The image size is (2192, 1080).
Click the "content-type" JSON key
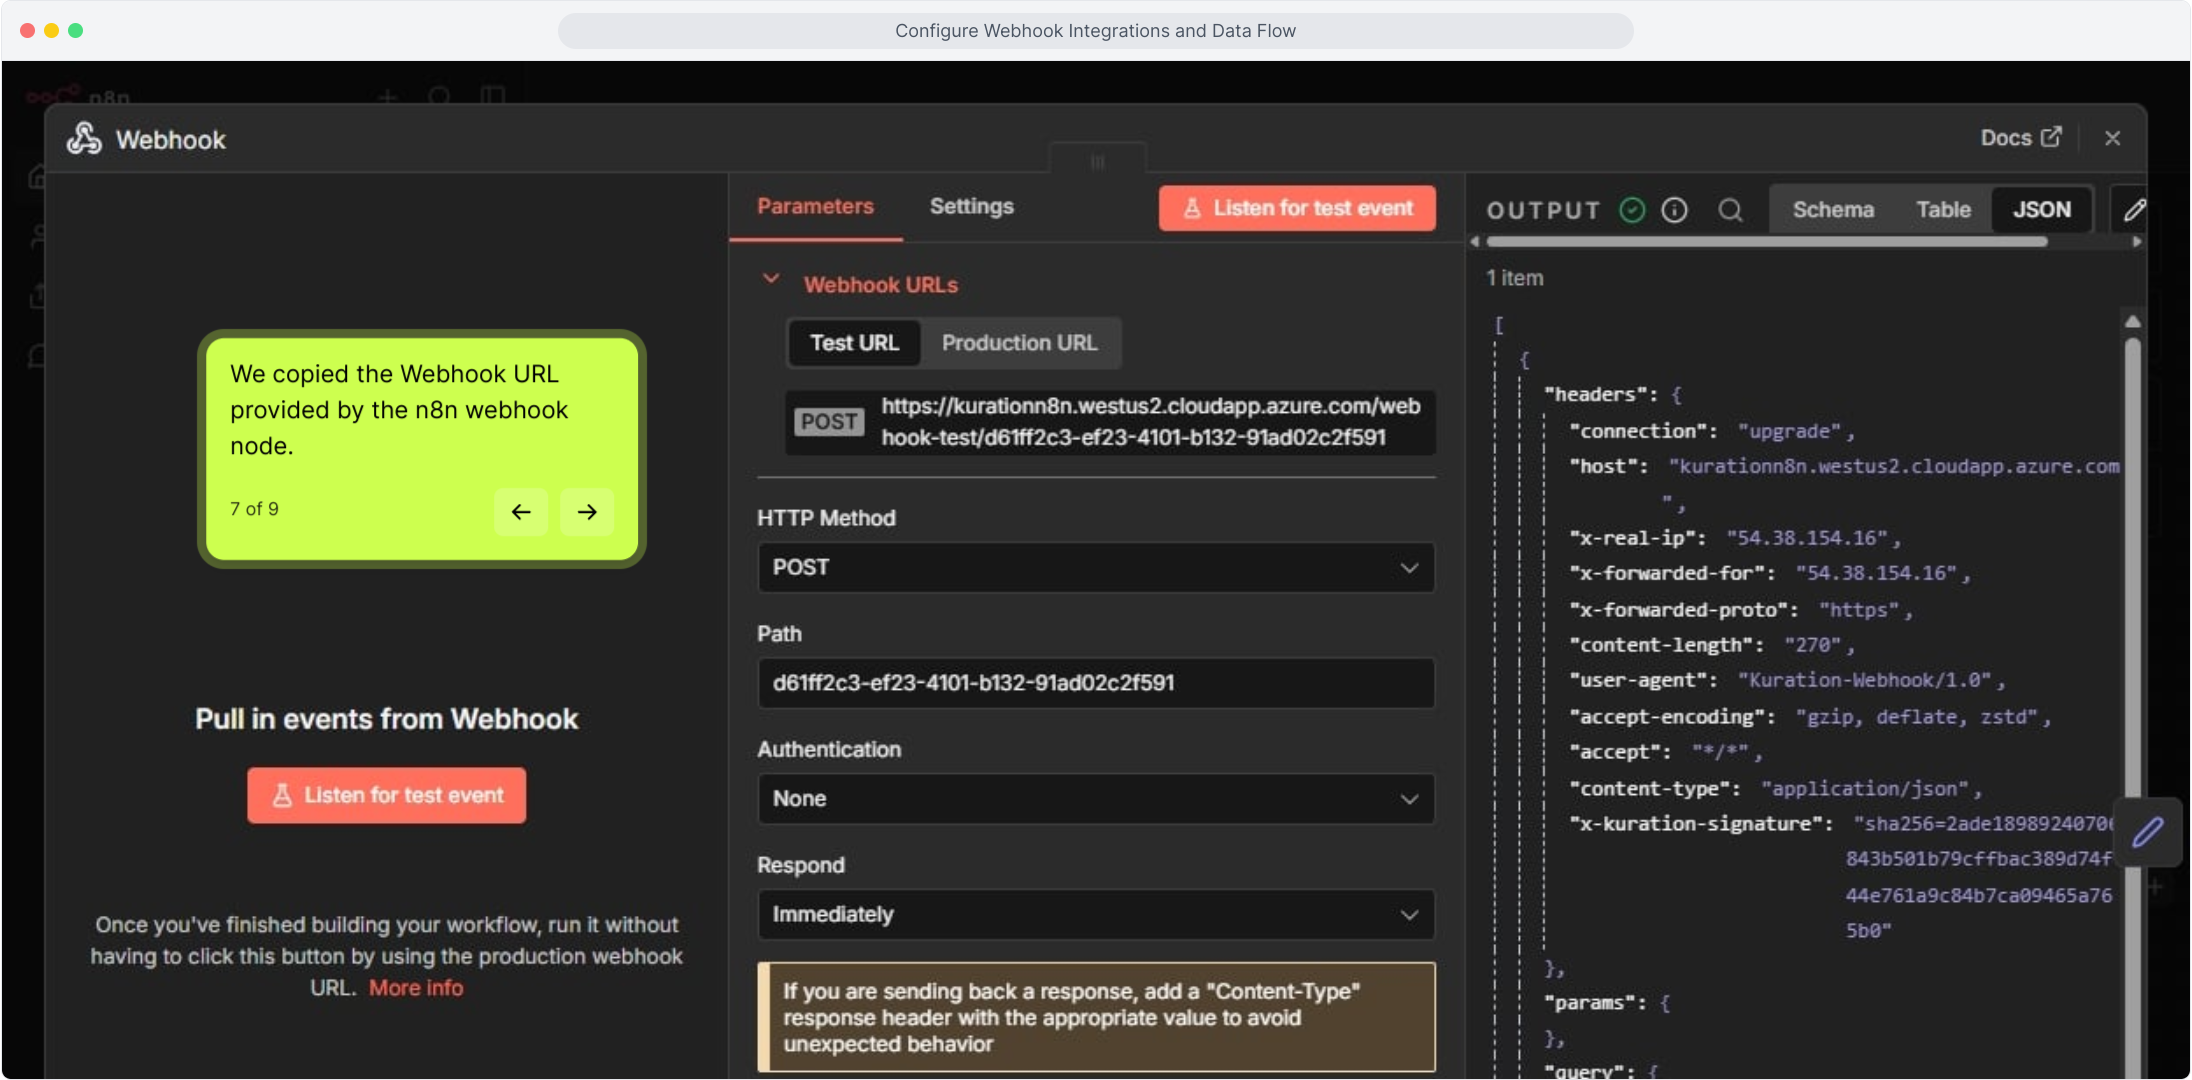point(1654,789)
